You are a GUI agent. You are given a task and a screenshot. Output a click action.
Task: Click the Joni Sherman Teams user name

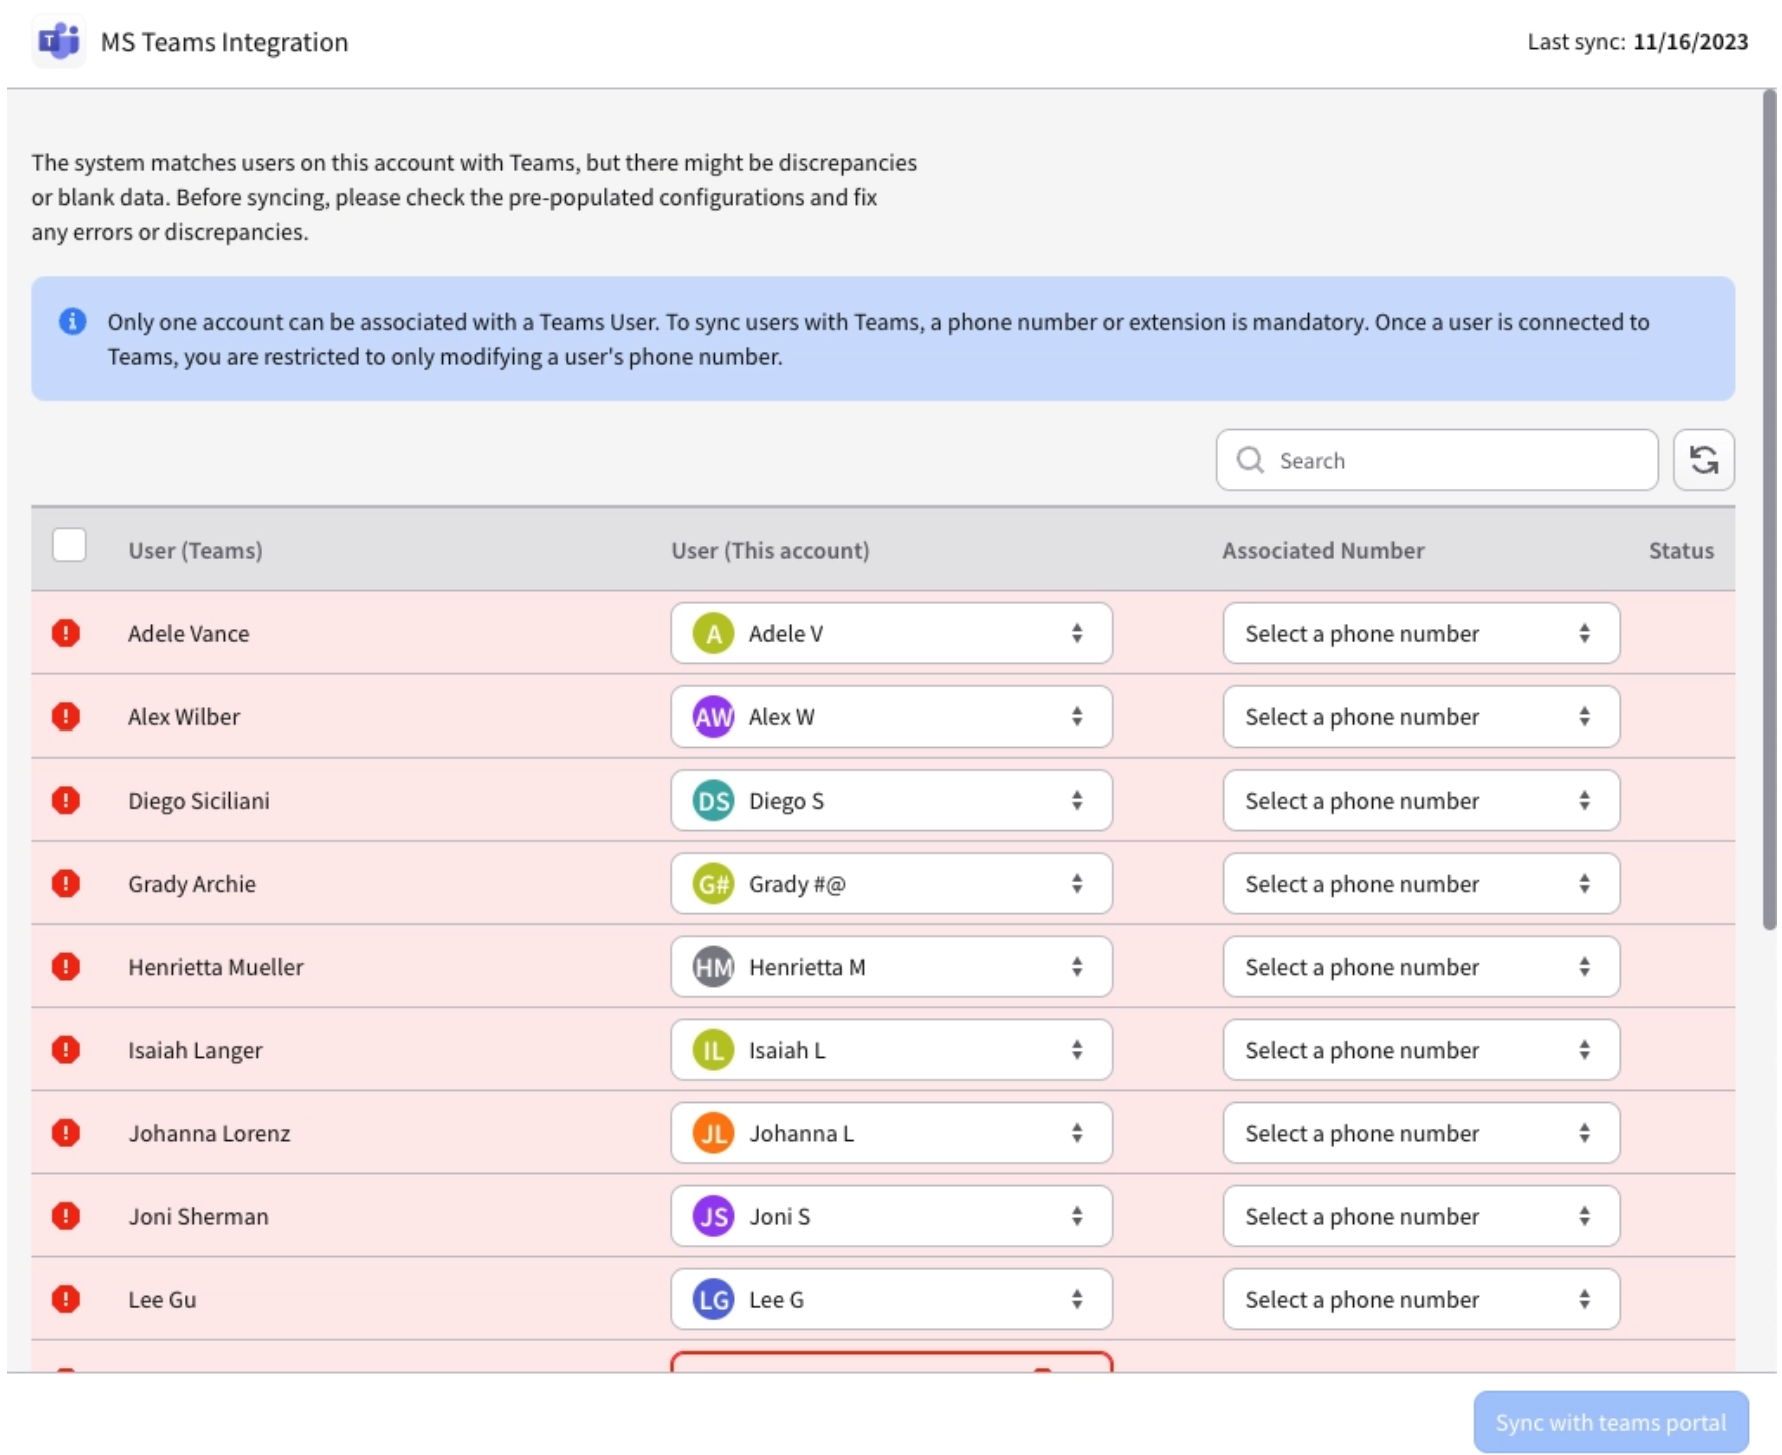(198, 1215)
